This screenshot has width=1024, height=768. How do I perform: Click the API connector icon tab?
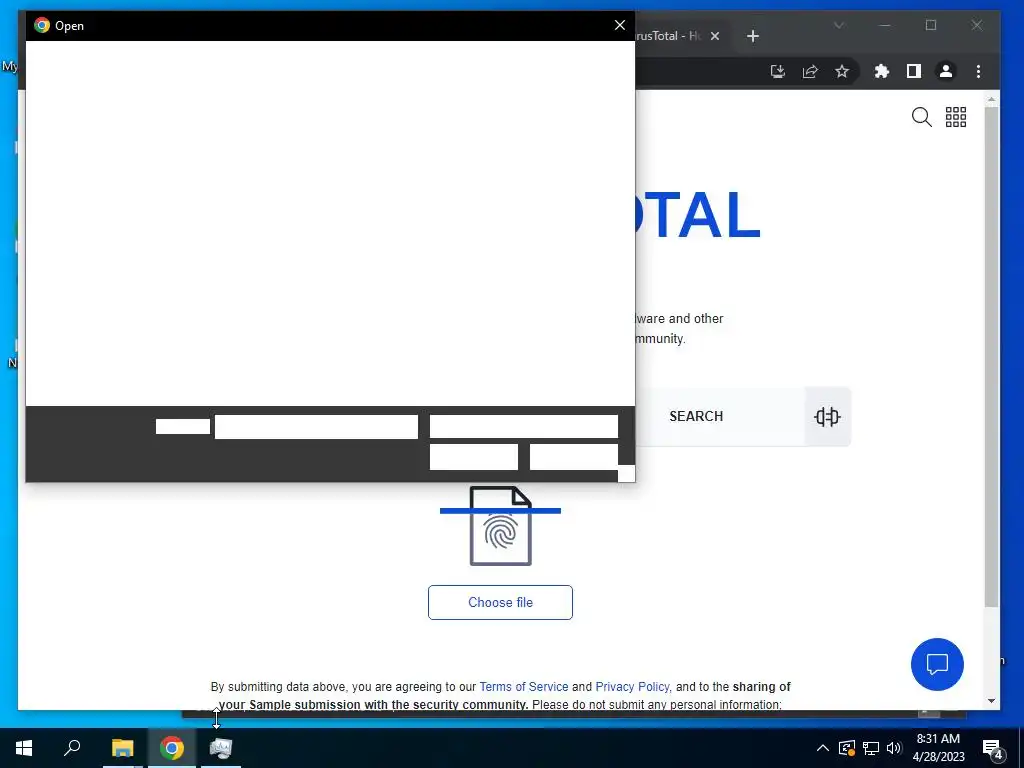(827, 417)
